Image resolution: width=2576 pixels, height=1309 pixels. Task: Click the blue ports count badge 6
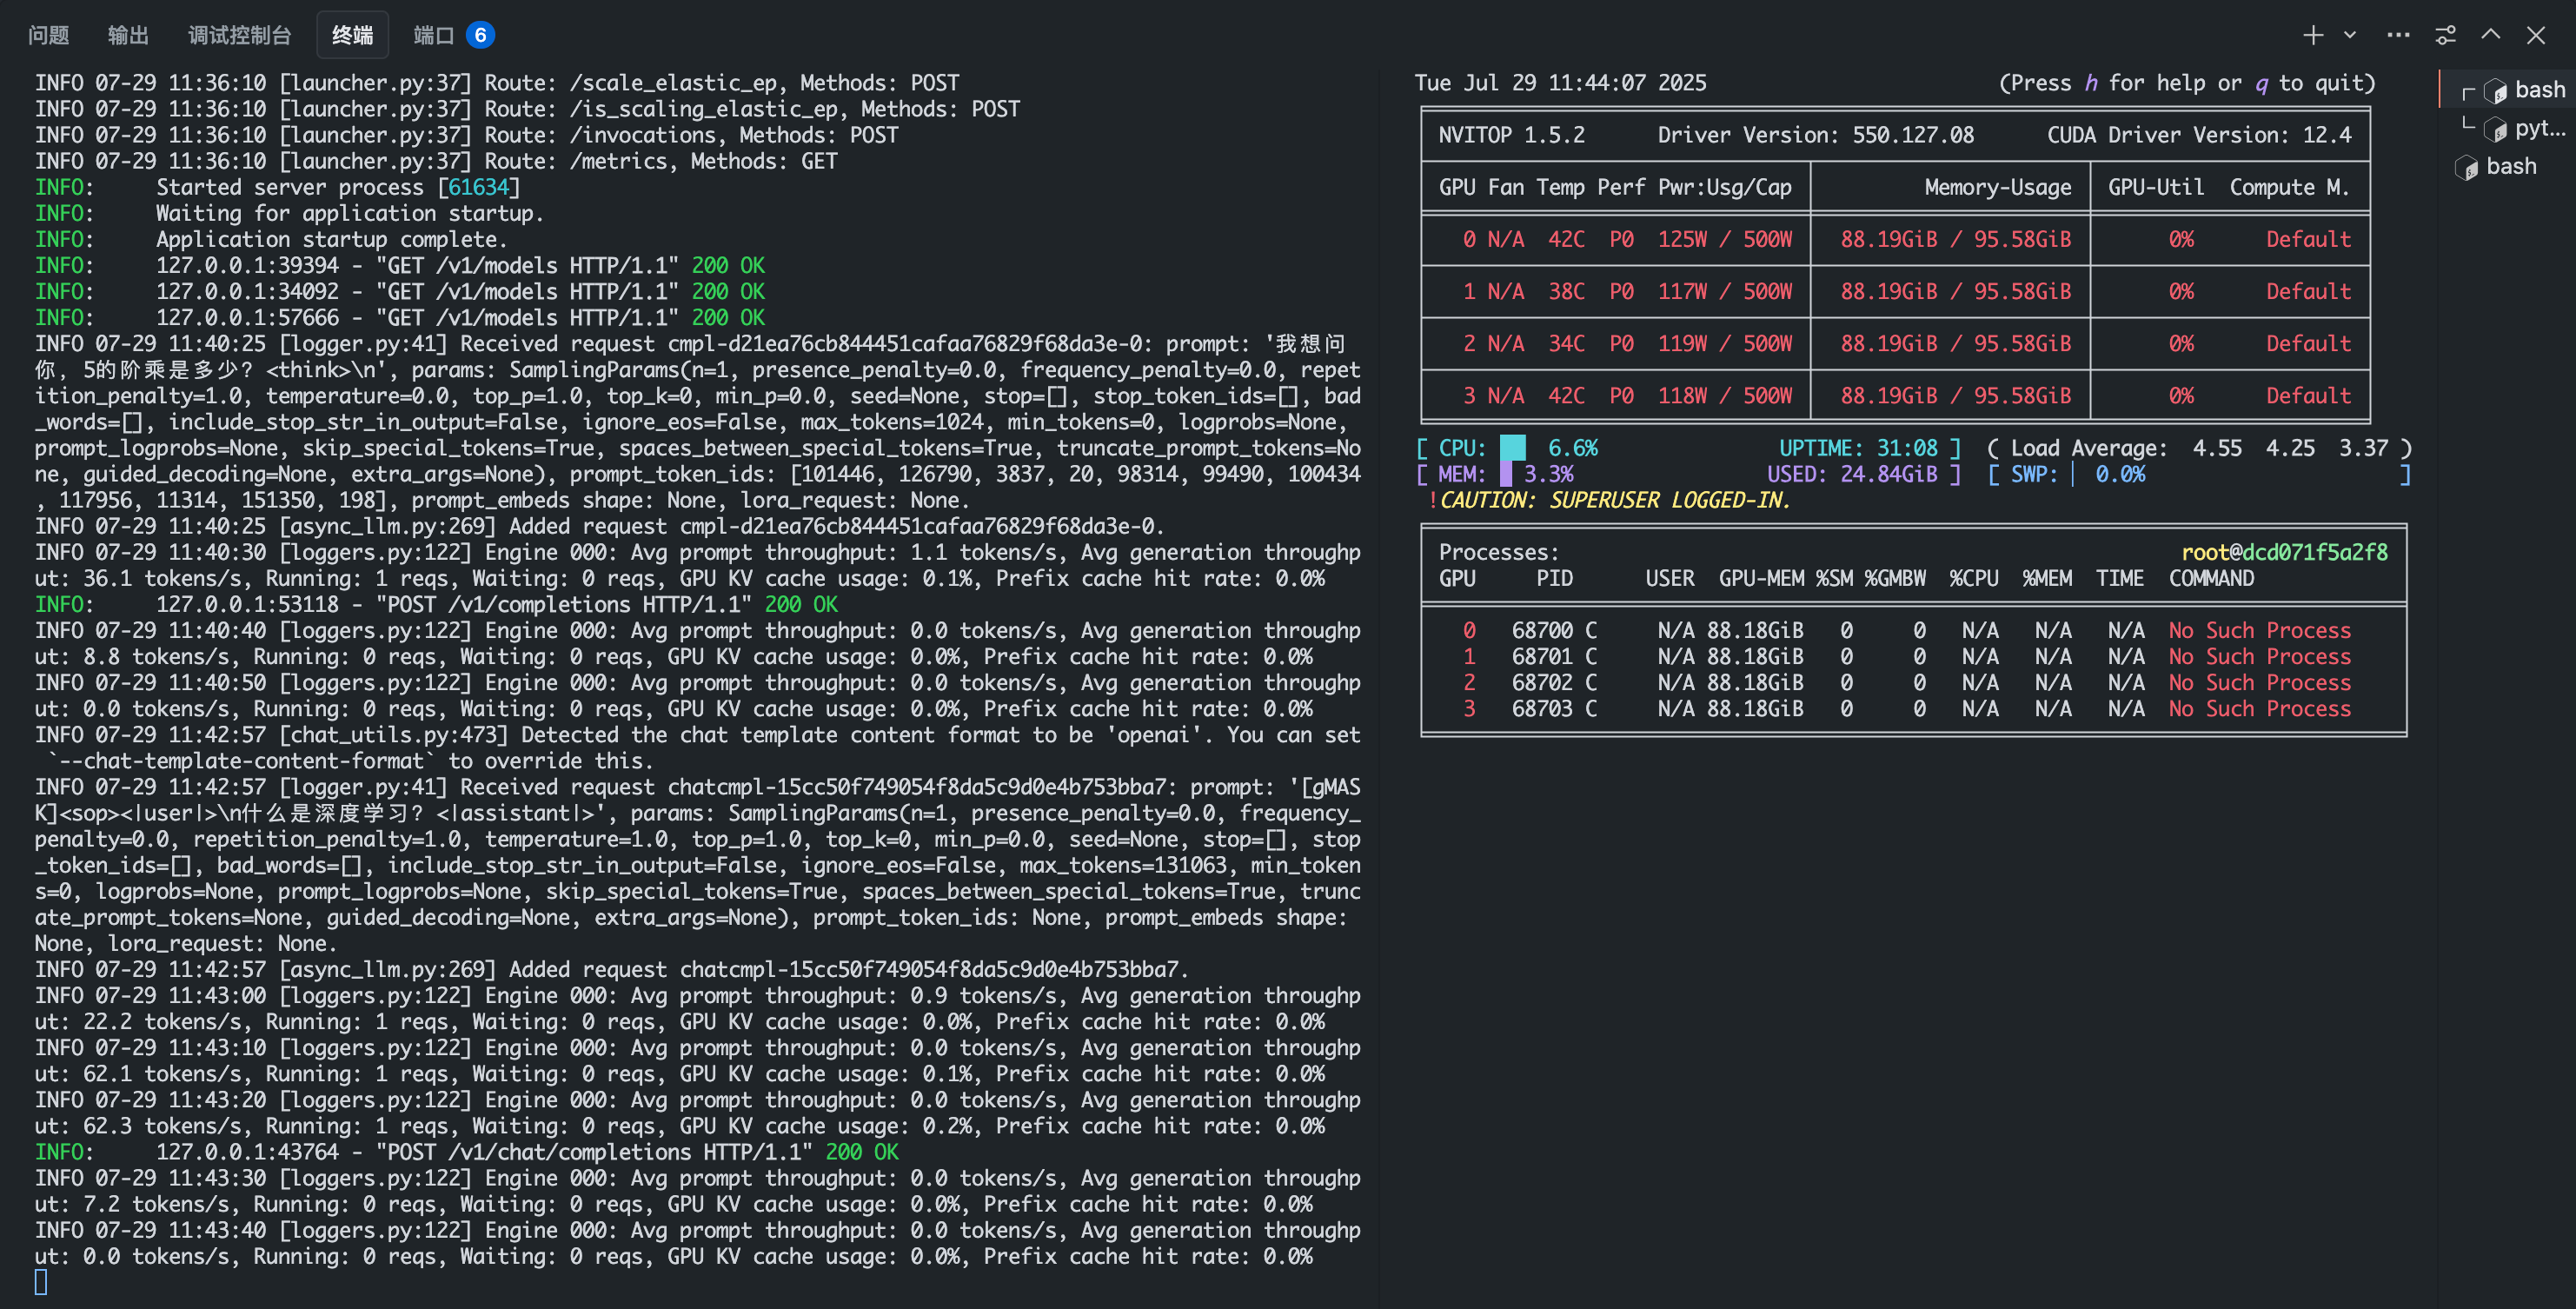[480, 36]
